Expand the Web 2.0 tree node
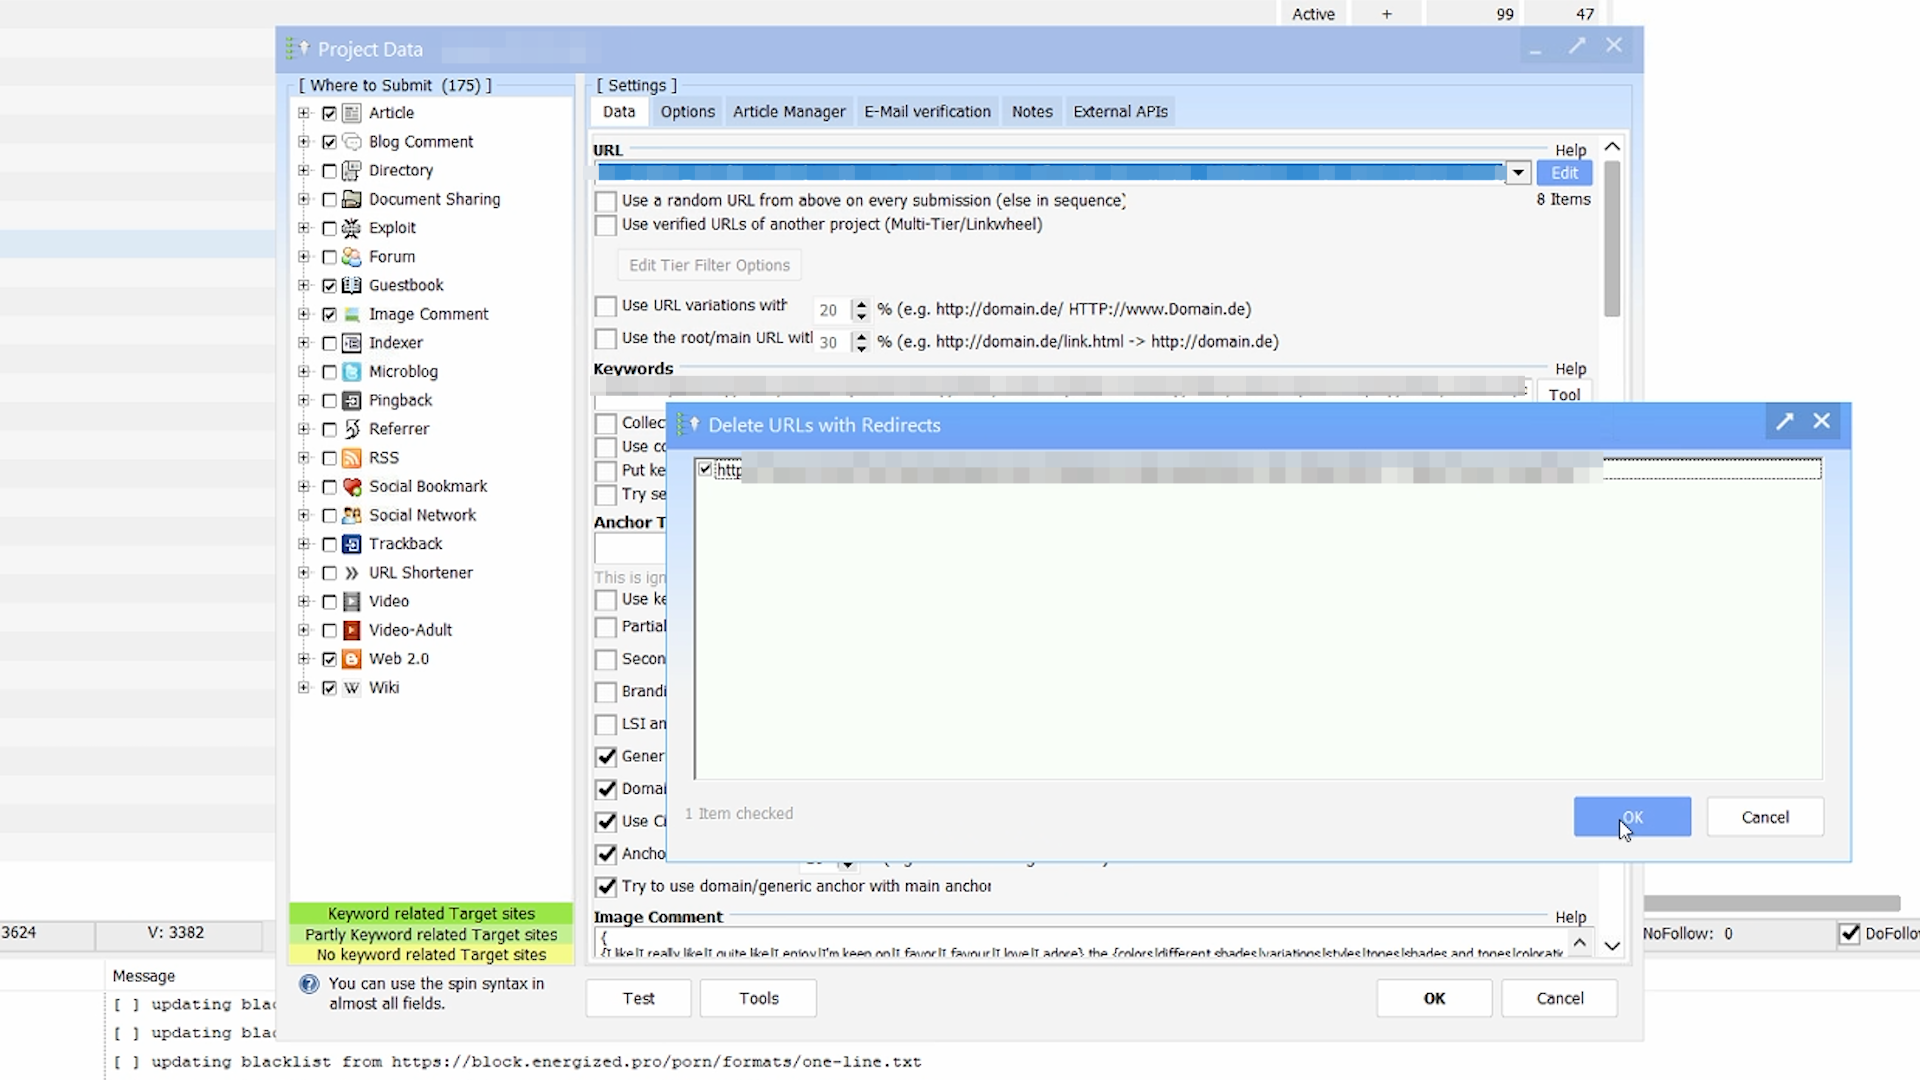 [304, 659]
